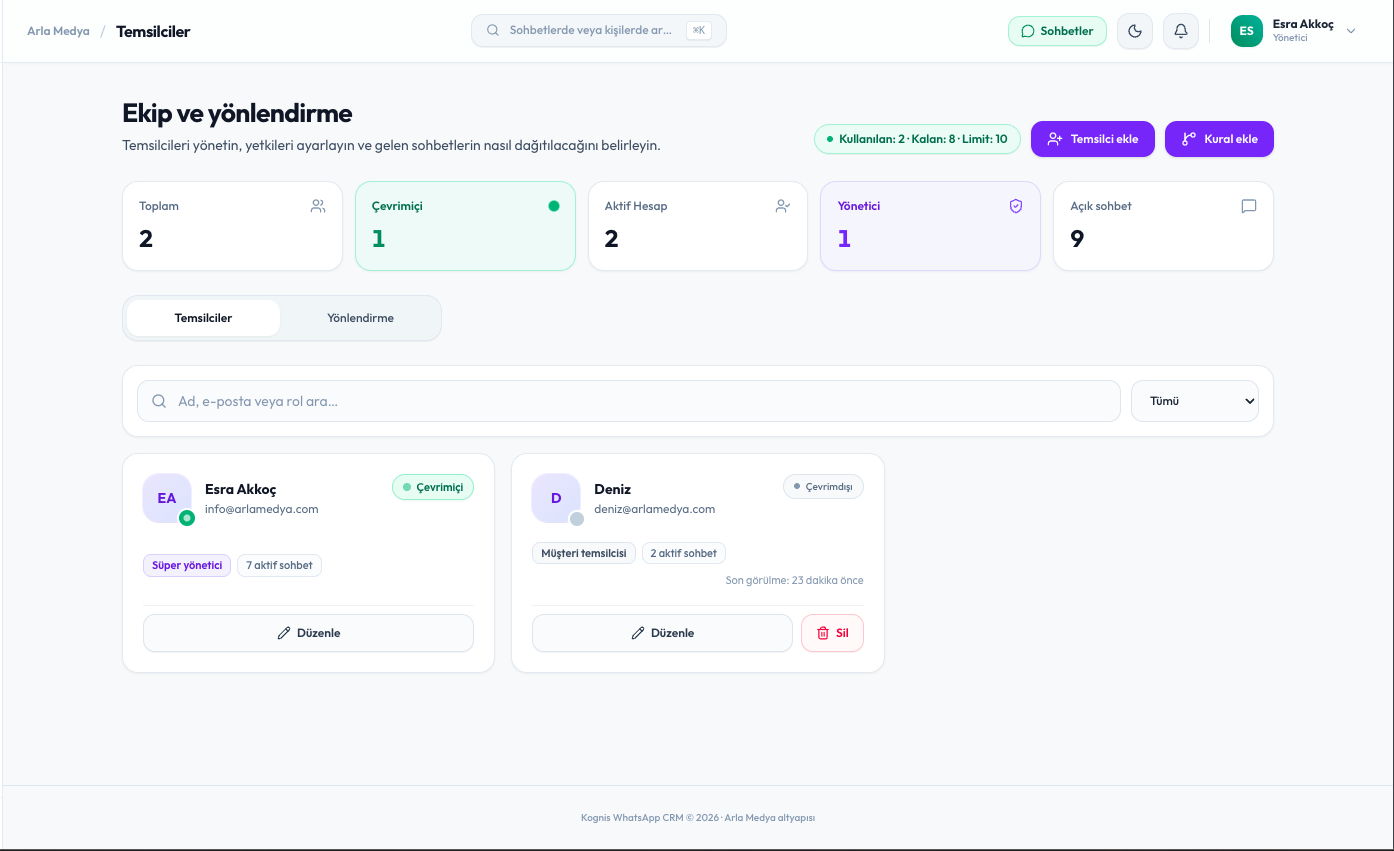The image size is (1394, 851).
Task: Click the chat bubble icon on Açık sohbet card
Action: 1249,206
